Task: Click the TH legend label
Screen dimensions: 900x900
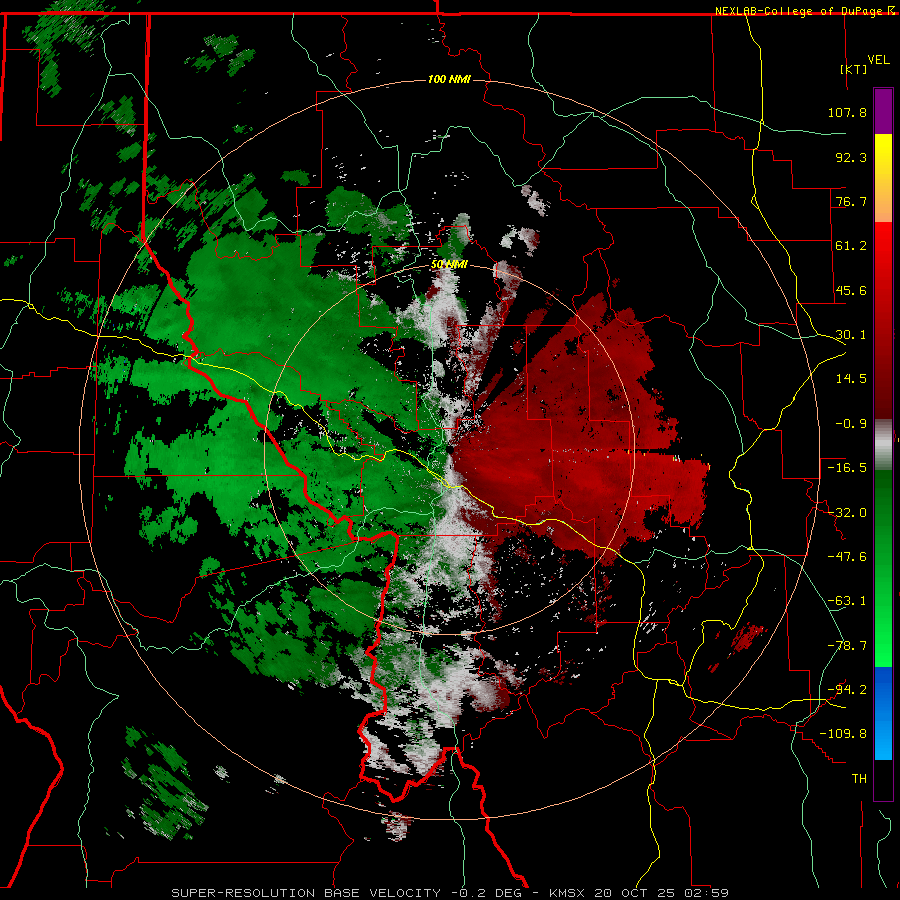Action: pos(859,779)
